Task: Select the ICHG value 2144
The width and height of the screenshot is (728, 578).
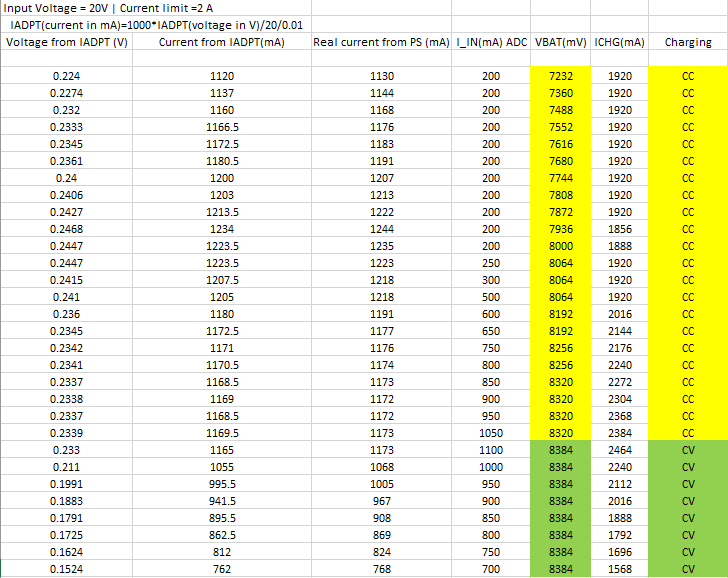Action: click(x=620, y=331)
